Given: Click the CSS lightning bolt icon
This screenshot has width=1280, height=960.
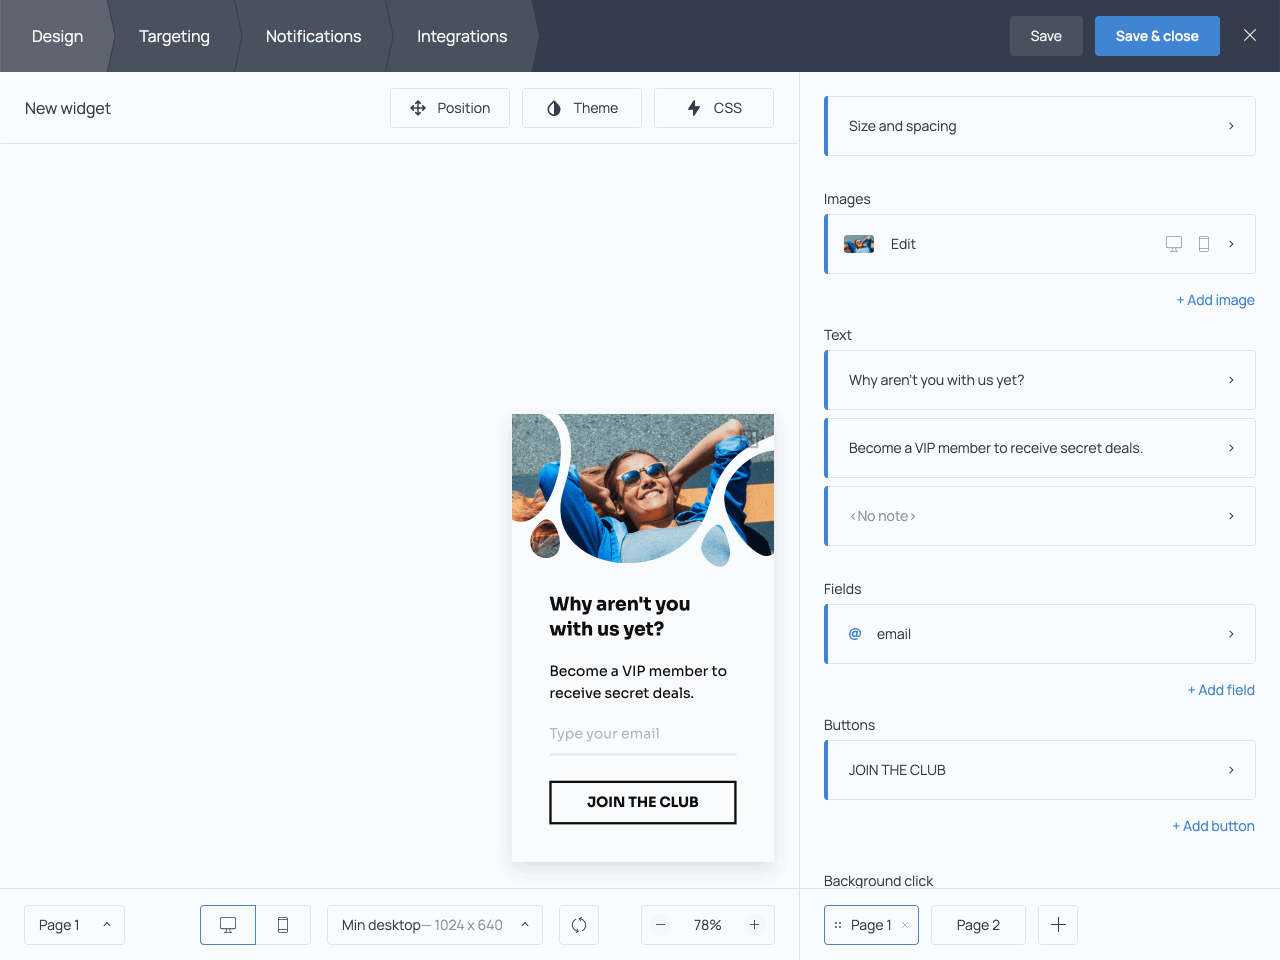Looking at the screenshot, I should tap(694, 107).
